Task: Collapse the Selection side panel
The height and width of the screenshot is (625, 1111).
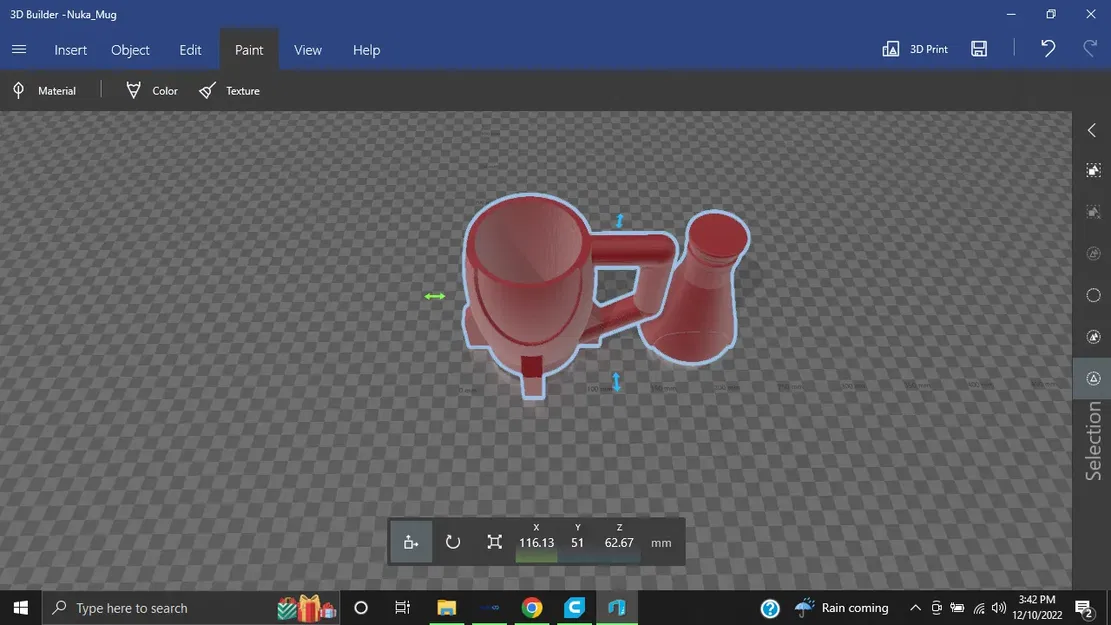Action: pos(1092,131)
